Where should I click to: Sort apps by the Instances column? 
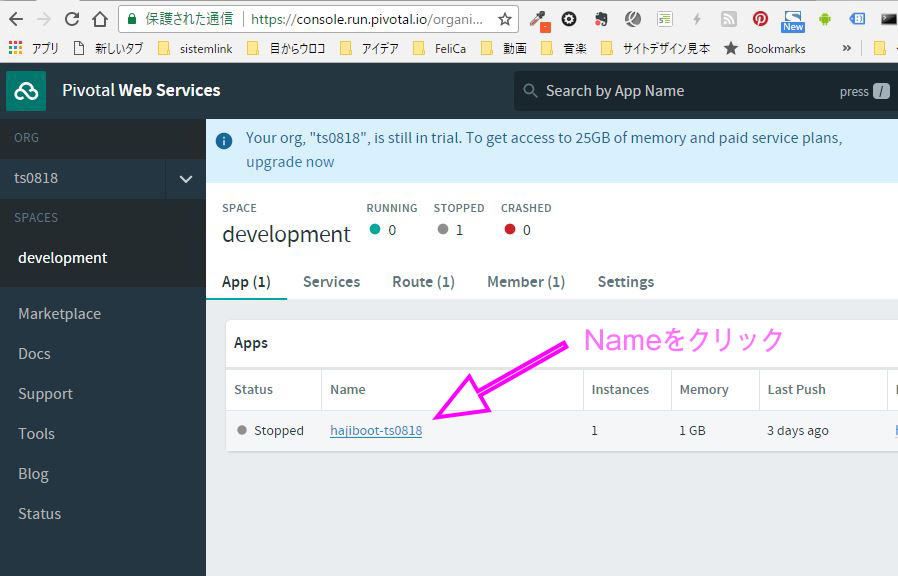click(x=620, y=390)
